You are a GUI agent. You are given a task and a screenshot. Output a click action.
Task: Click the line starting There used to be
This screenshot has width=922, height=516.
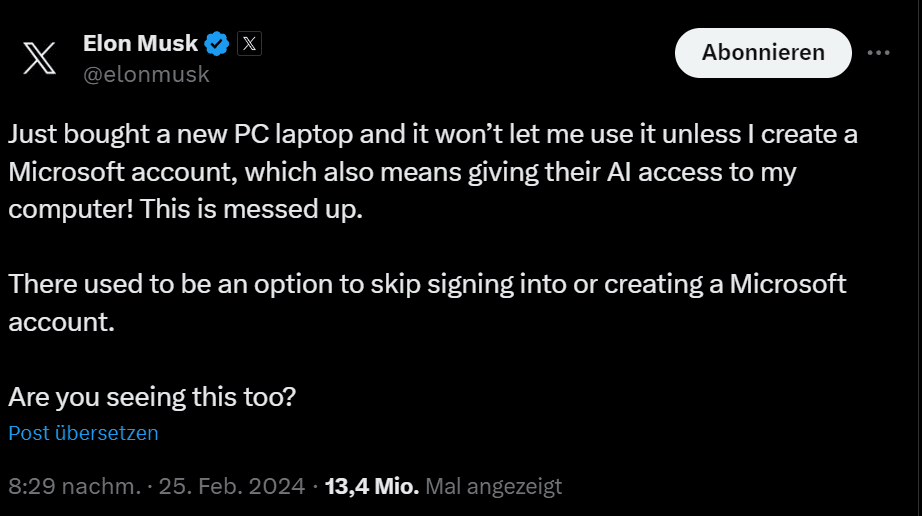pyautogui.click(x=427, y=284)
